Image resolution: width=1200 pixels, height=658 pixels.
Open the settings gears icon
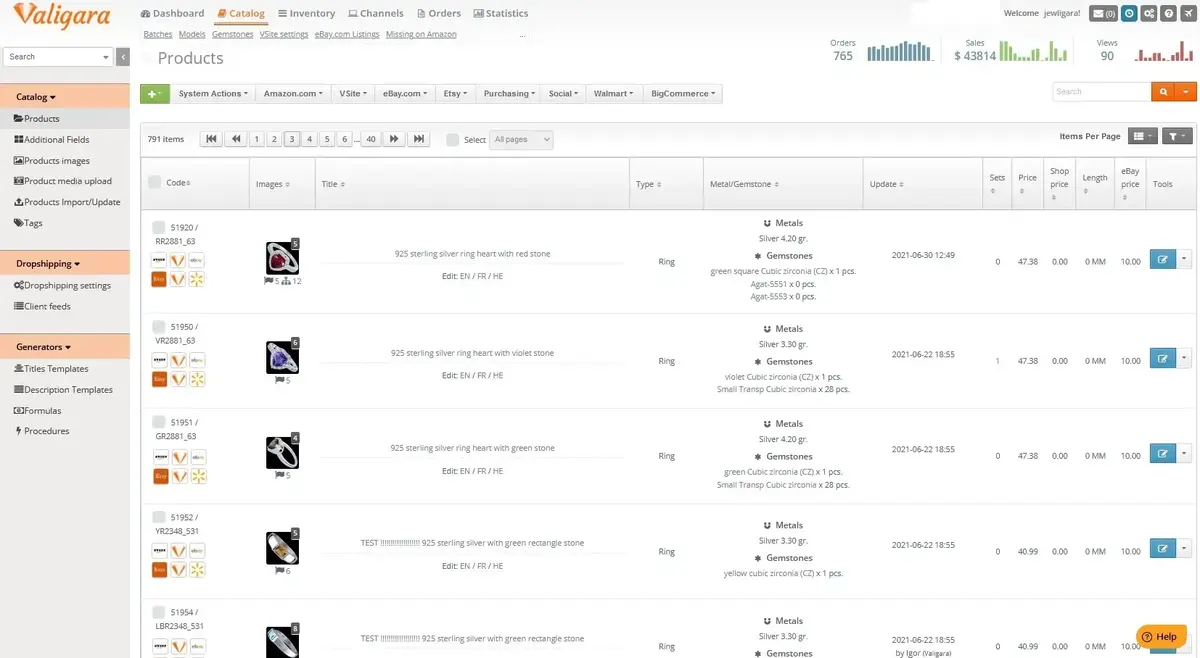[1149, 14]
